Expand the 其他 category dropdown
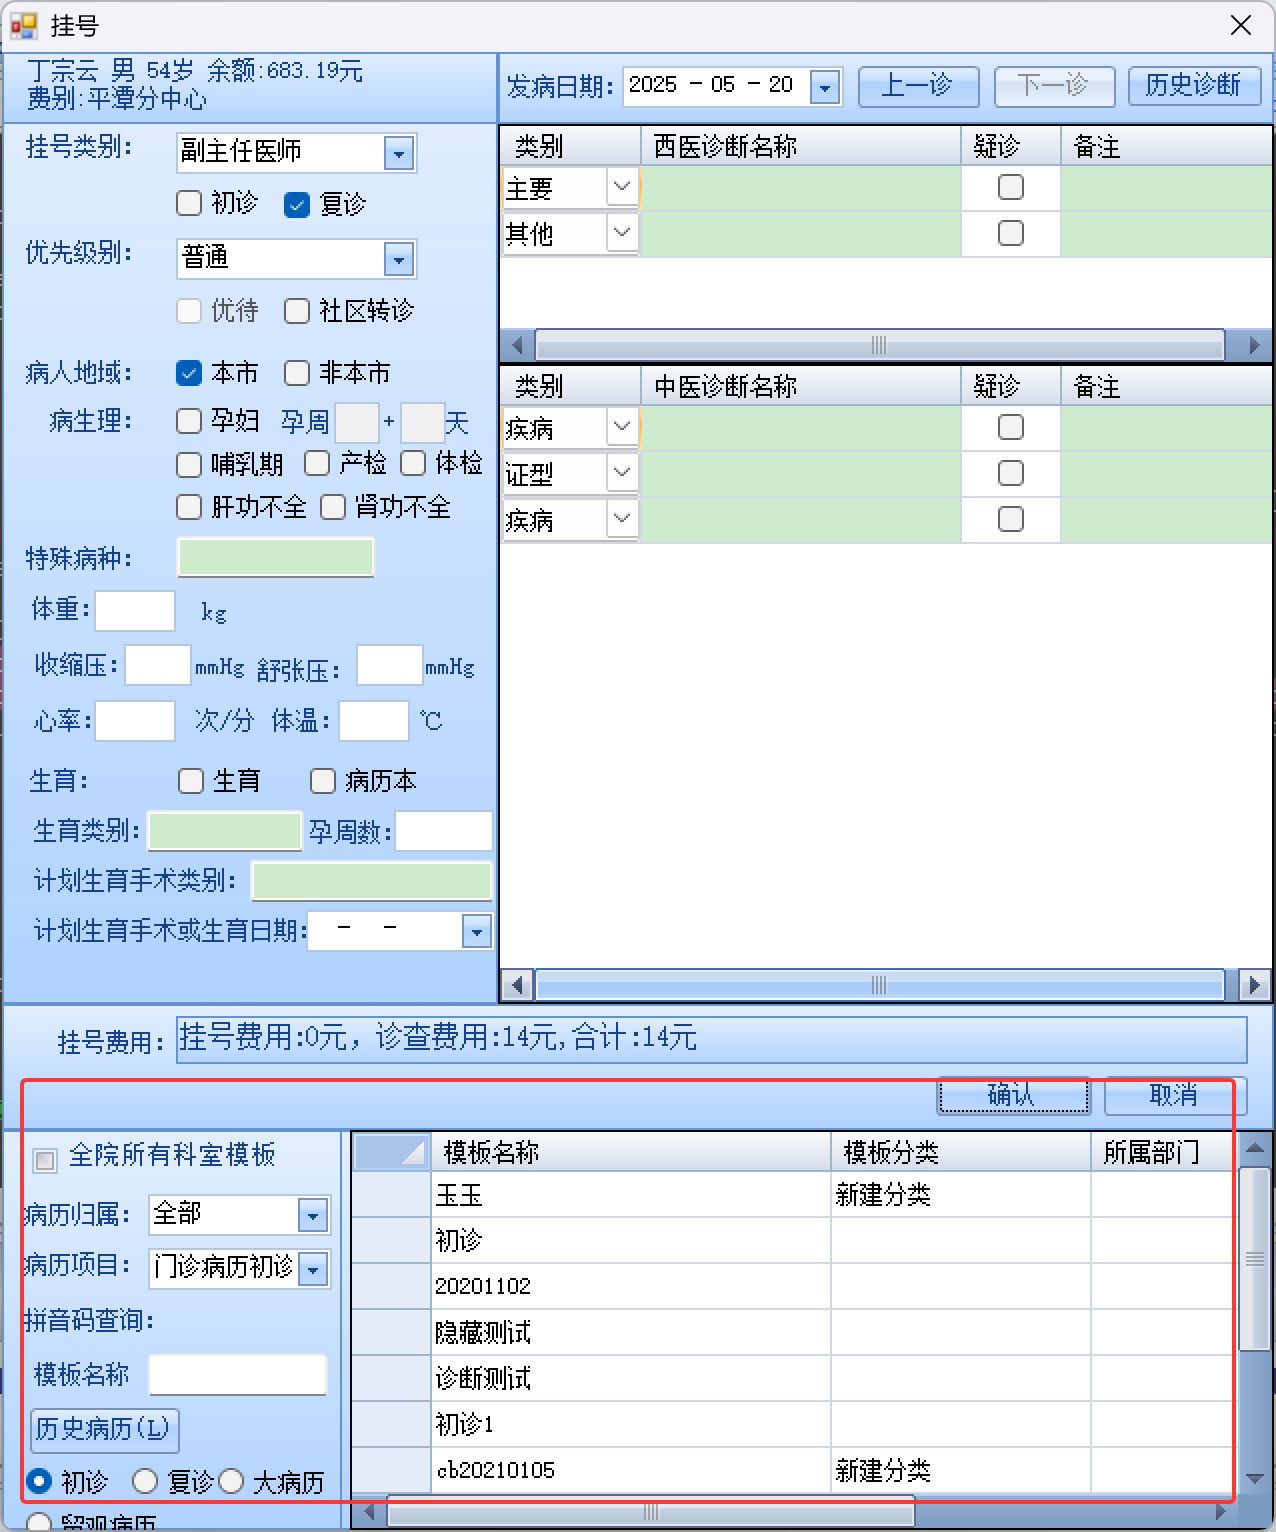This screenshot has width=1276, height=1532. click(622, 233)
